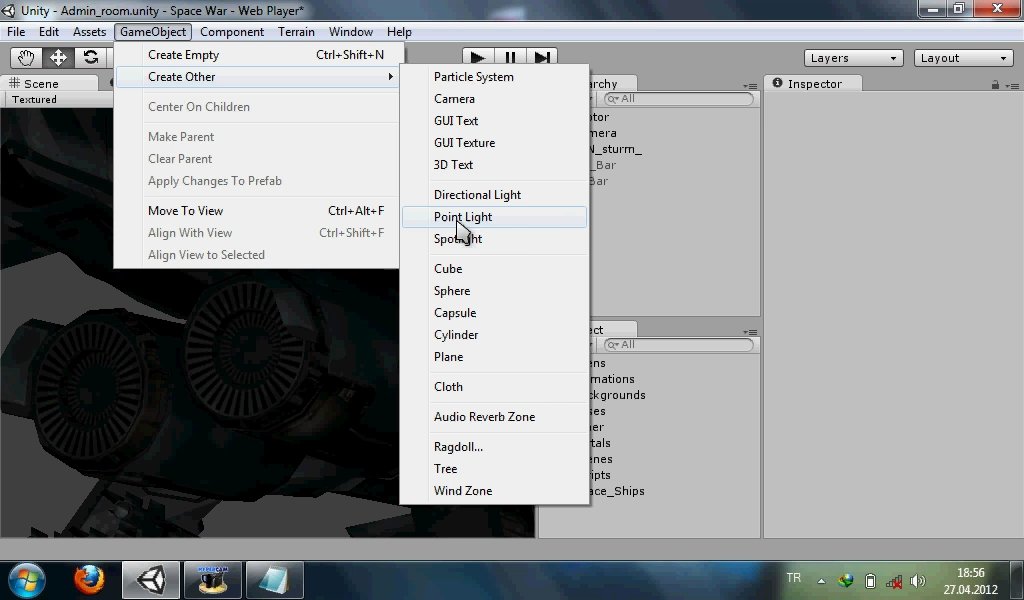Screen dimensions: 1024x600
Task: Click the Hierarchy search field
Action: [679, 99]
